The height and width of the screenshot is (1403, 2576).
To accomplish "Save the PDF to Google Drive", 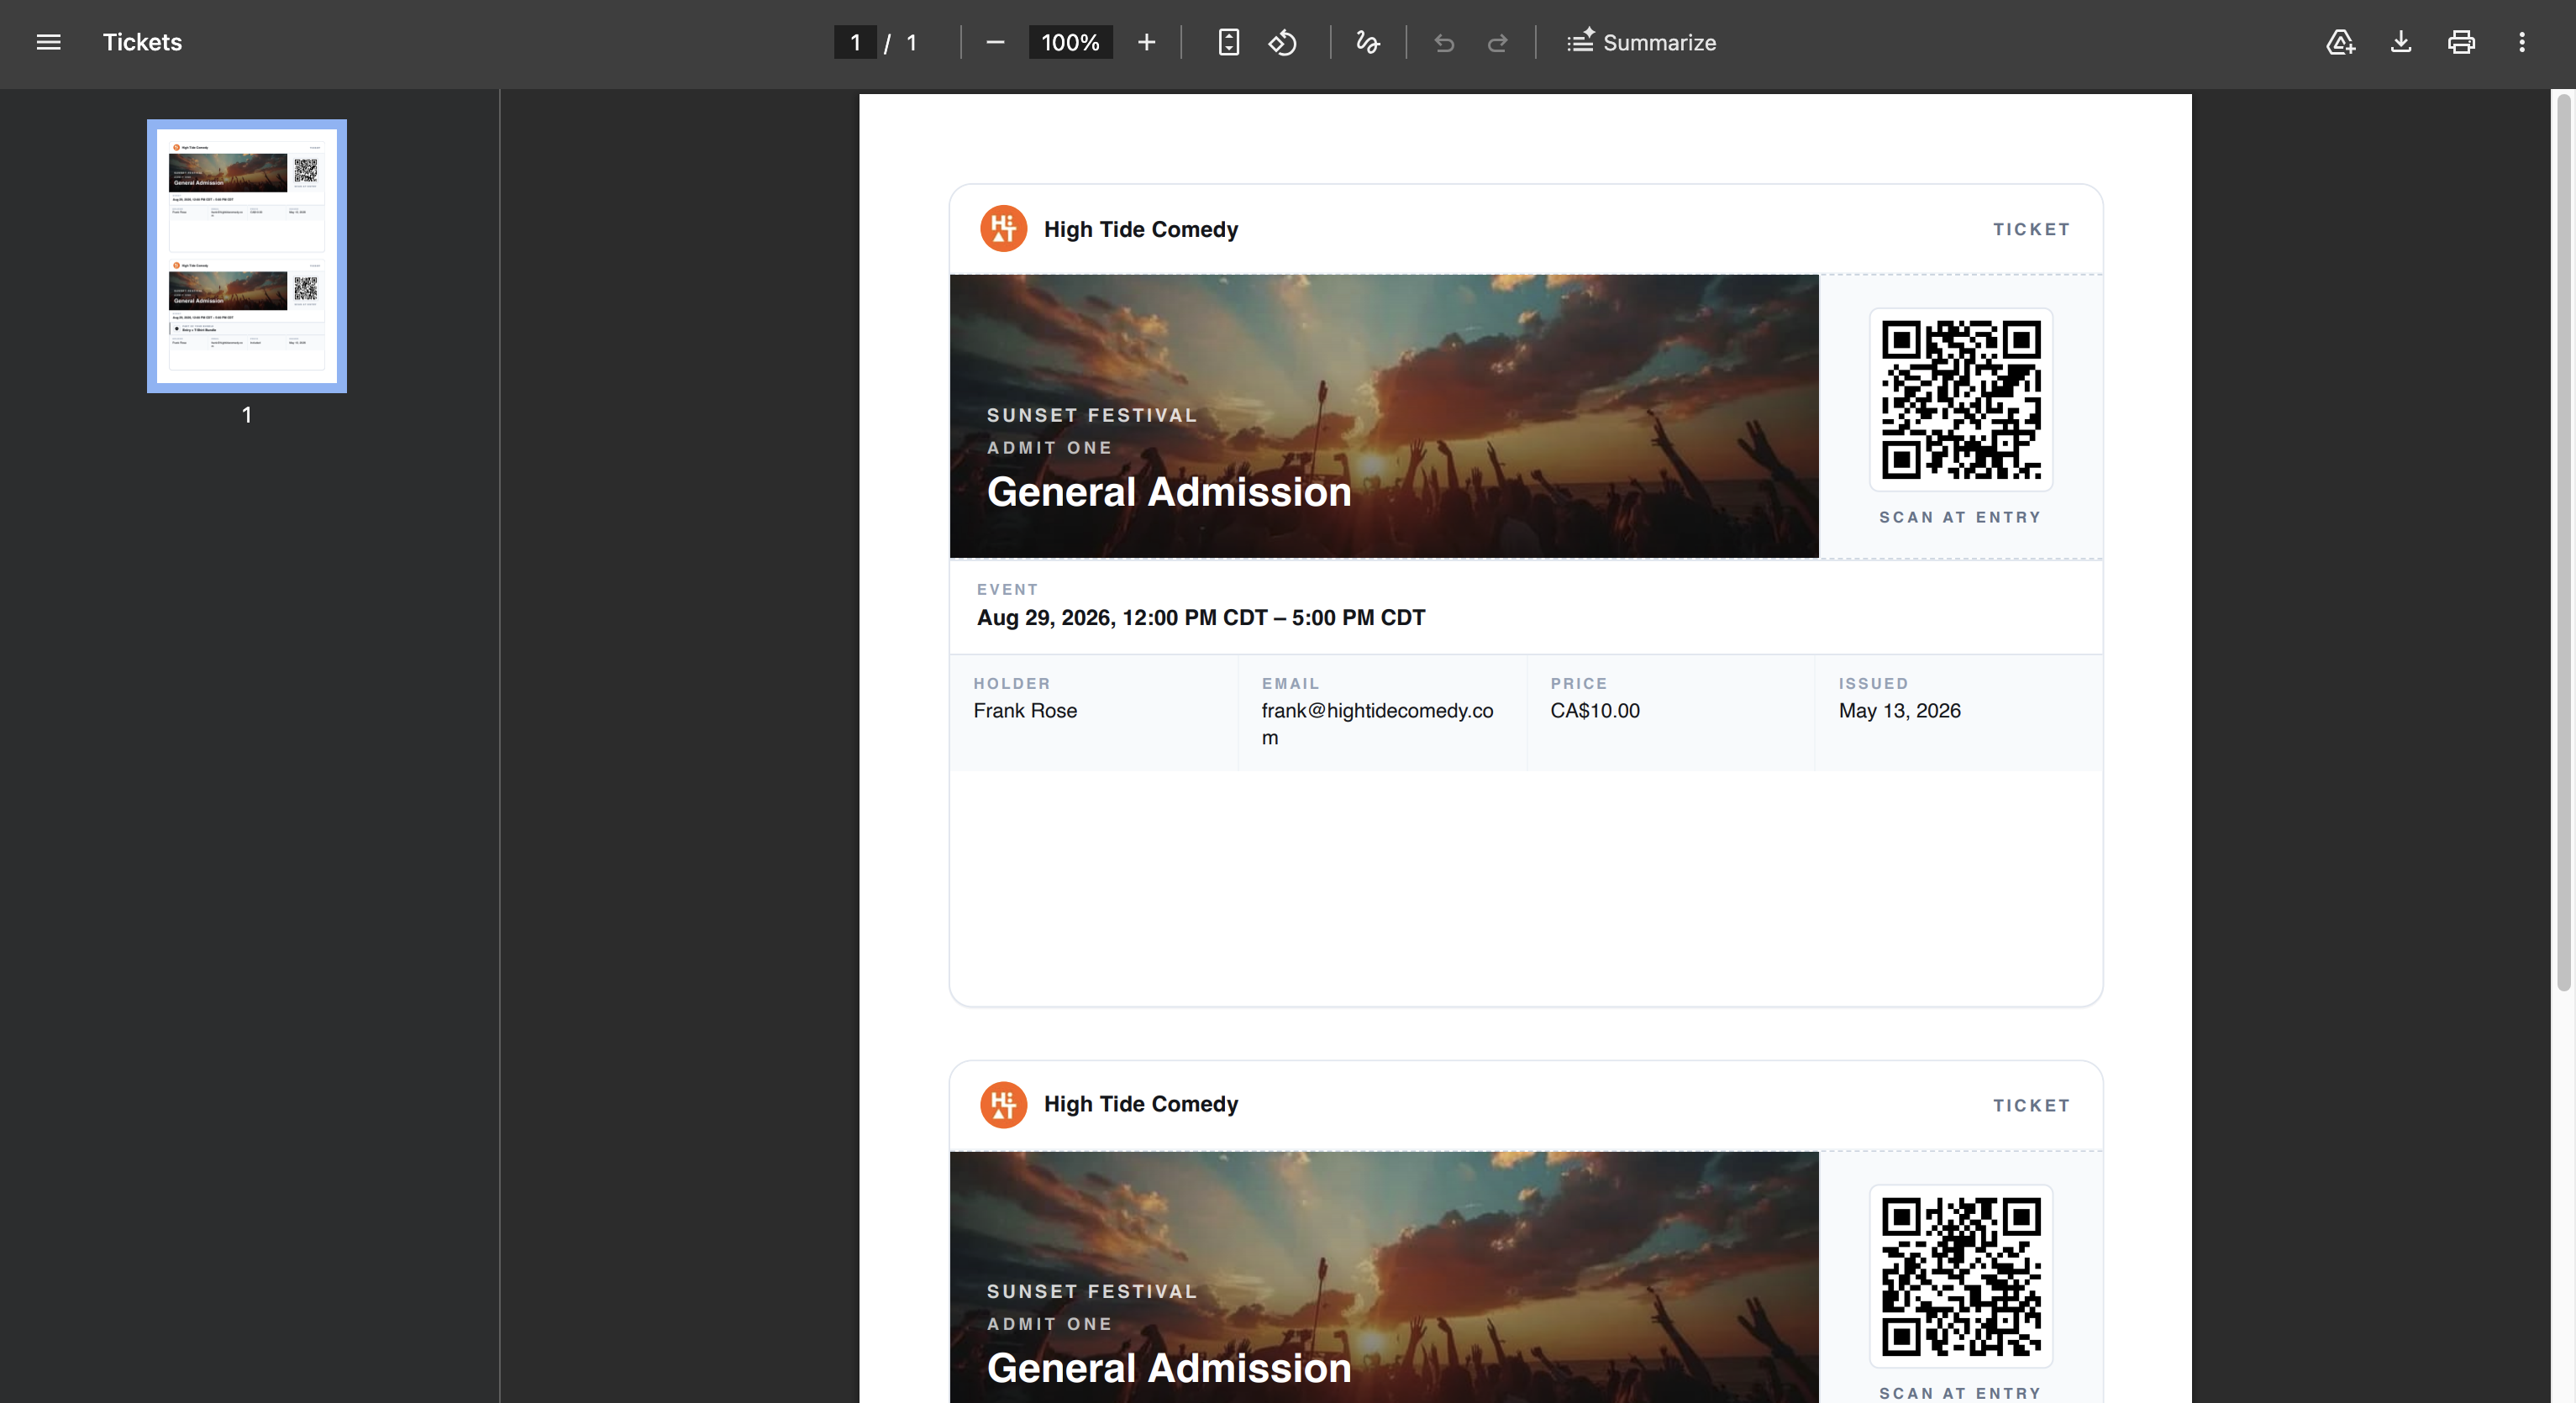I will point(2340,42).
